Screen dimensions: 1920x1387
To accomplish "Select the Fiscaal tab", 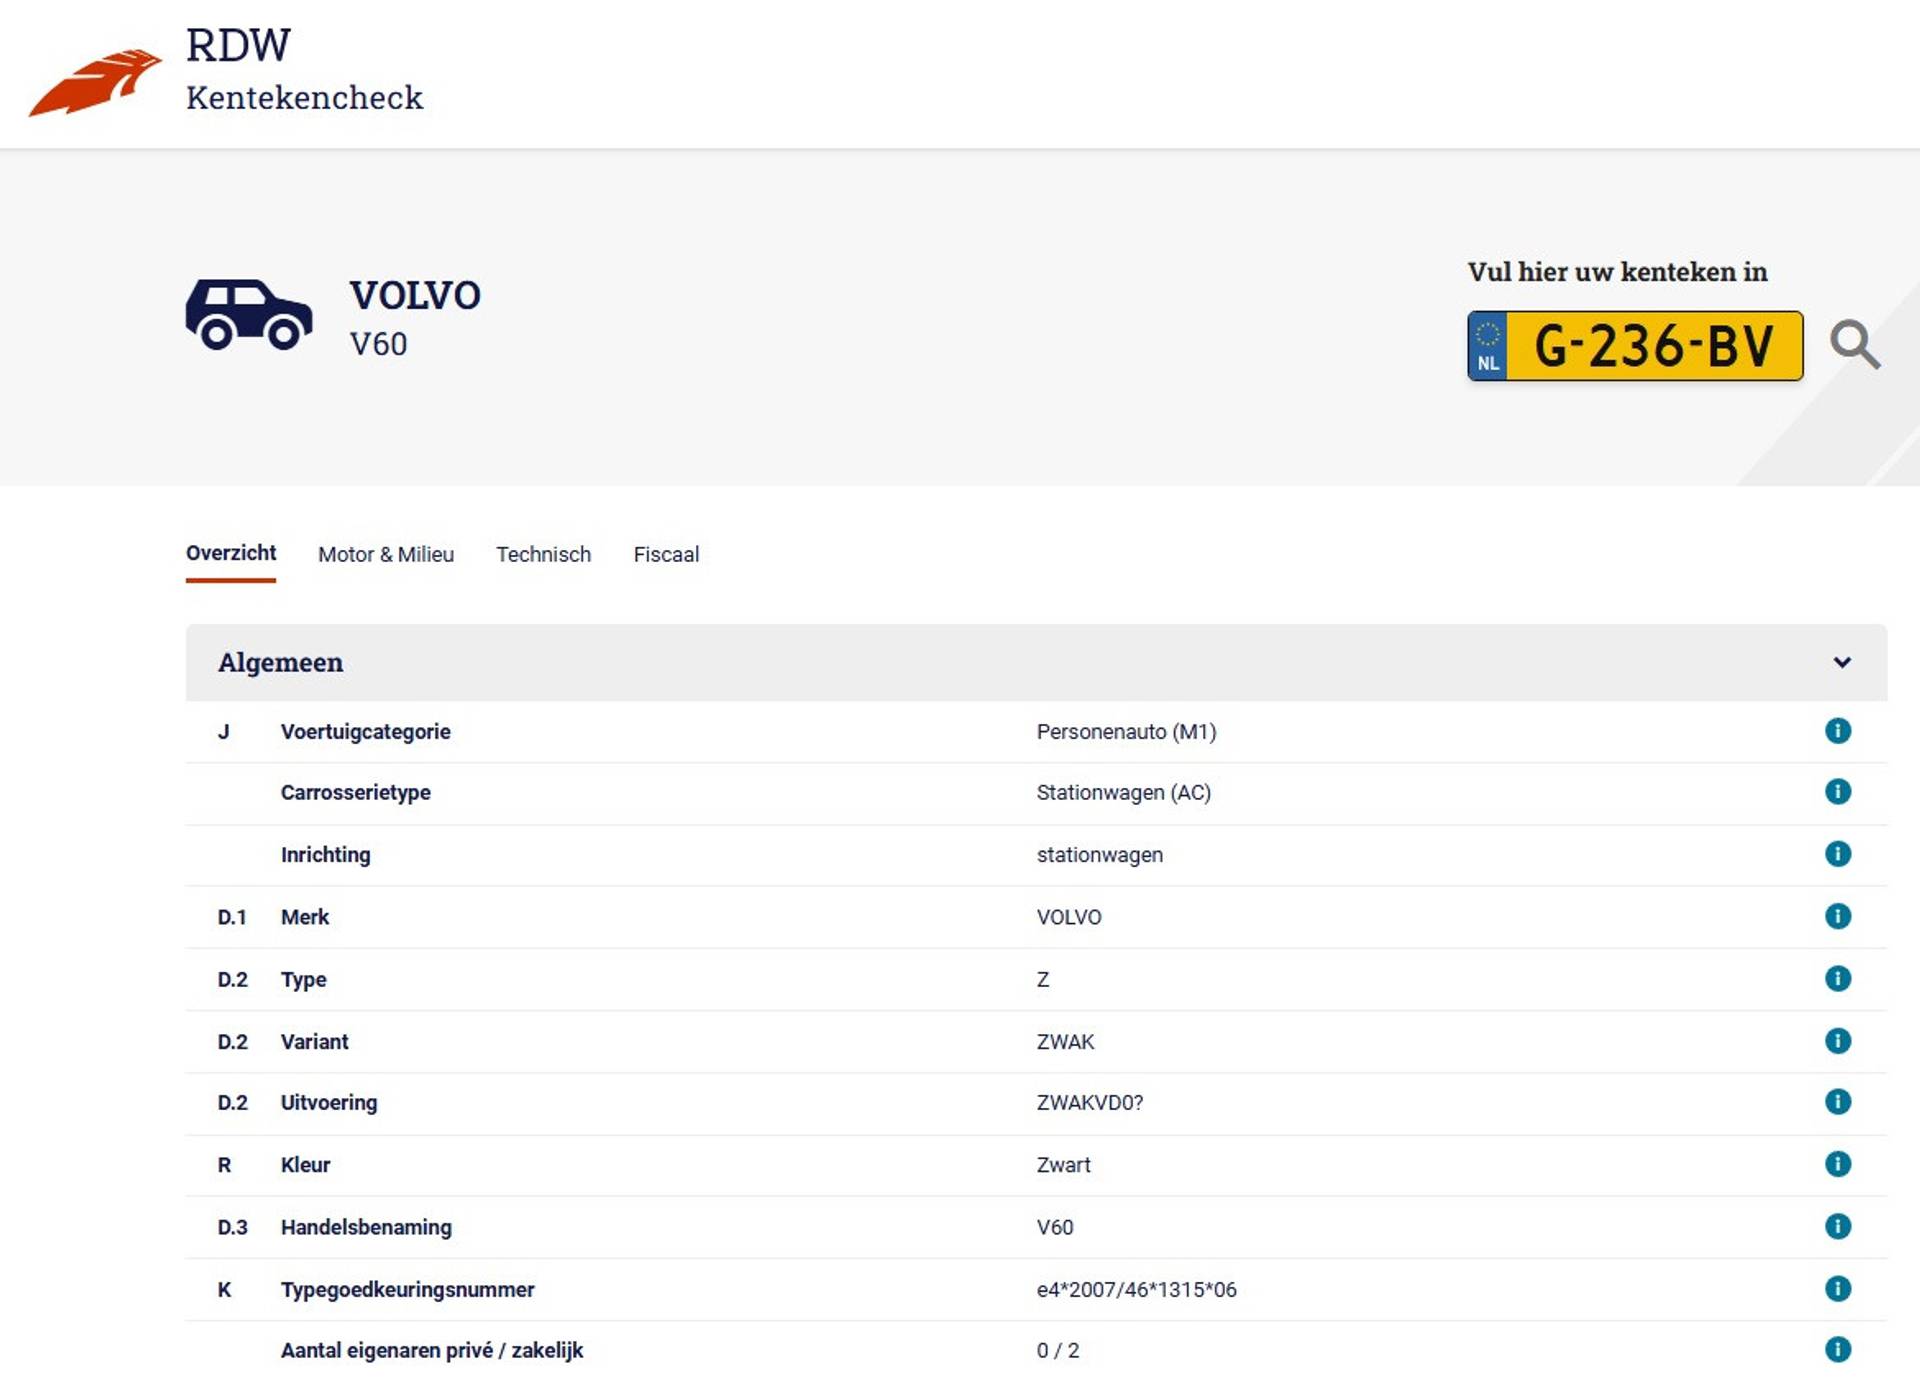I will [x=666, y=555].
